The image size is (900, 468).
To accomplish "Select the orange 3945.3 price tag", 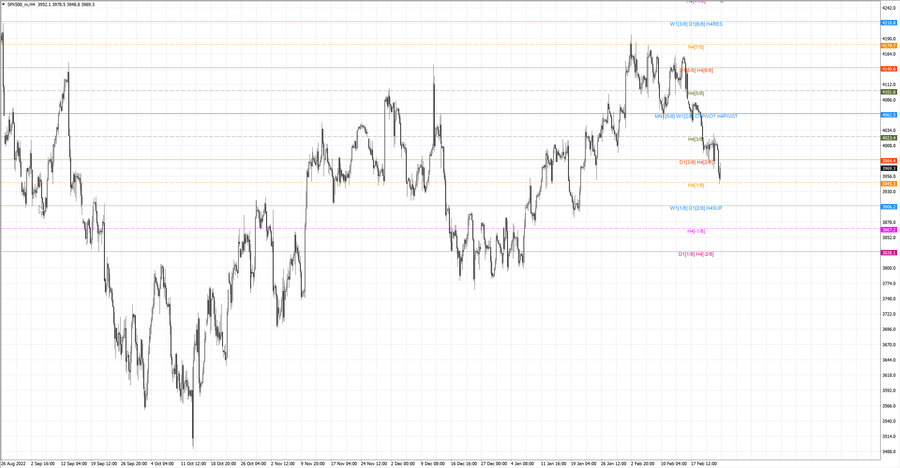I will point(889,184).
